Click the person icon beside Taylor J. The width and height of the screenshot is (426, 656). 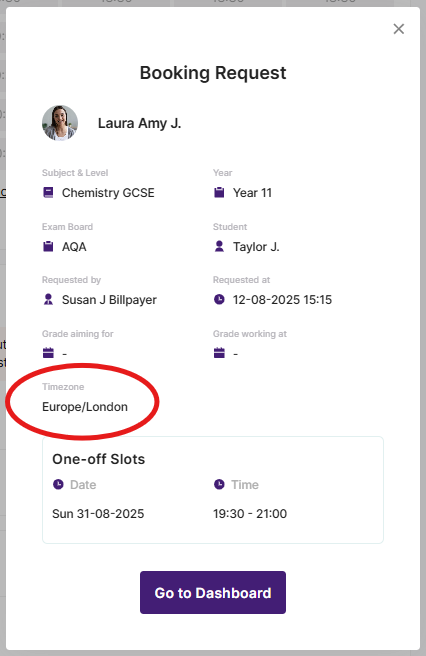(219, 246)
